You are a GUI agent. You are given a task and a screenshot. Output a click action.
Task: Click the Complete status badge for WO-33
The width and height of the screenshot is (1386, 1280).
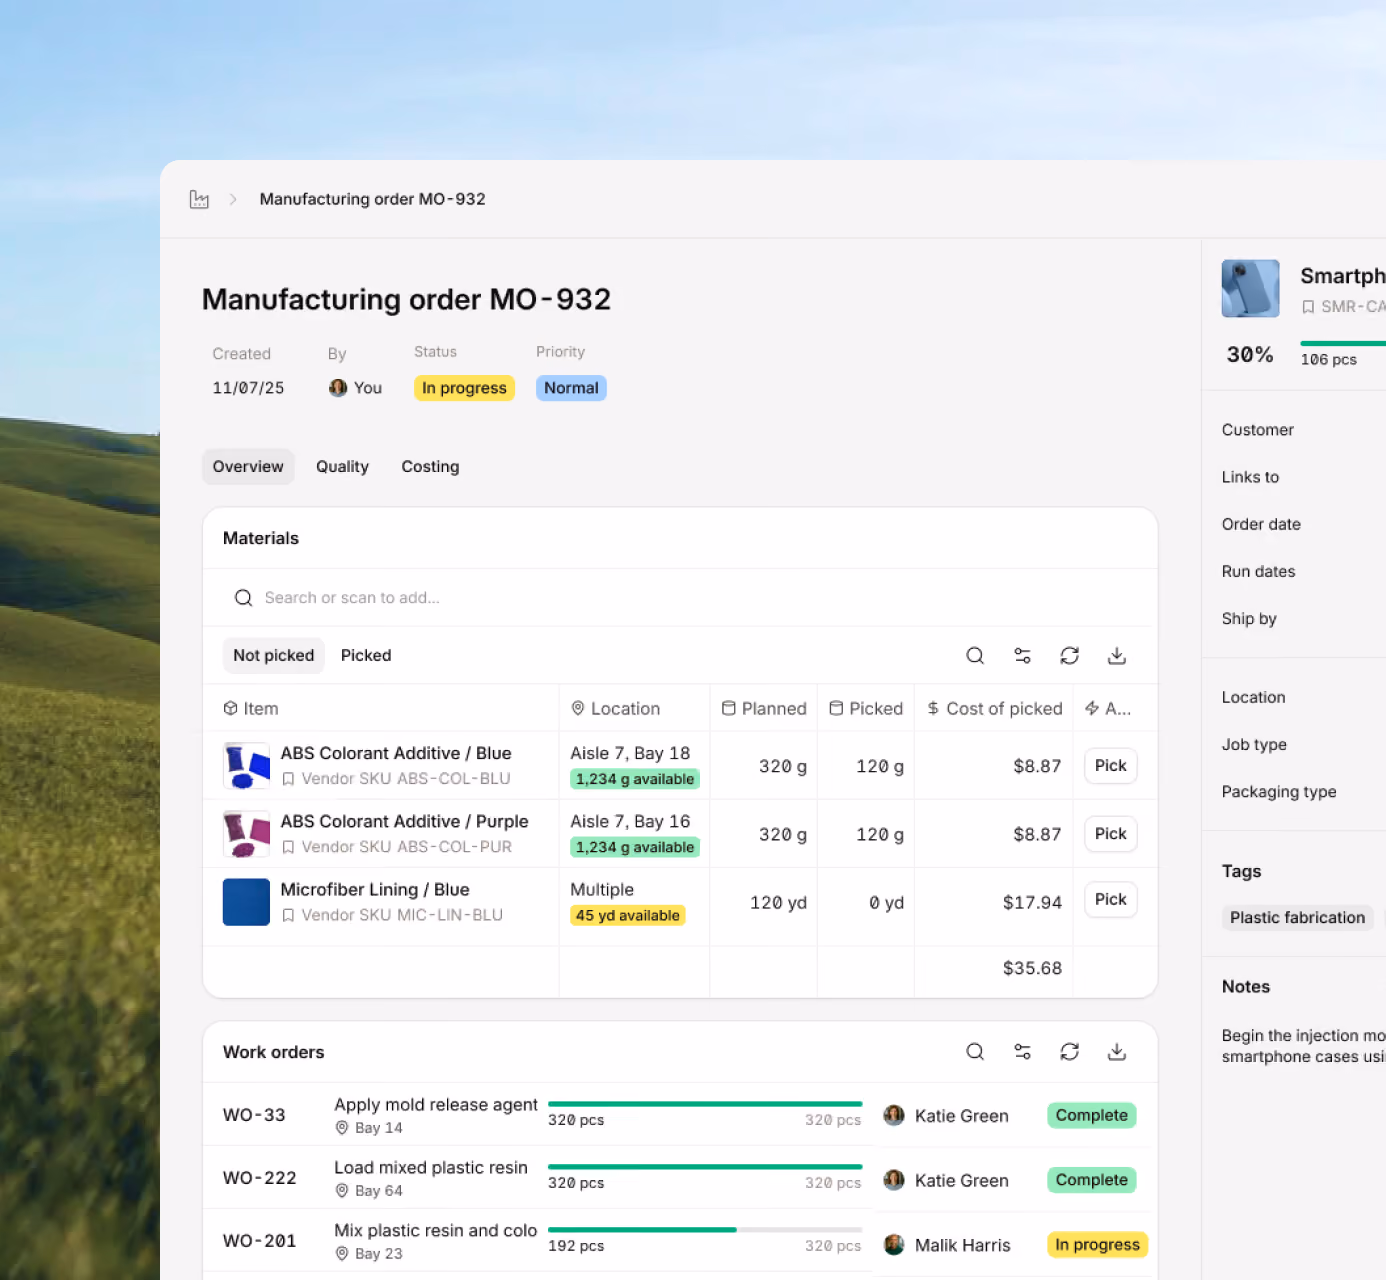(x=1091, y=1115)
